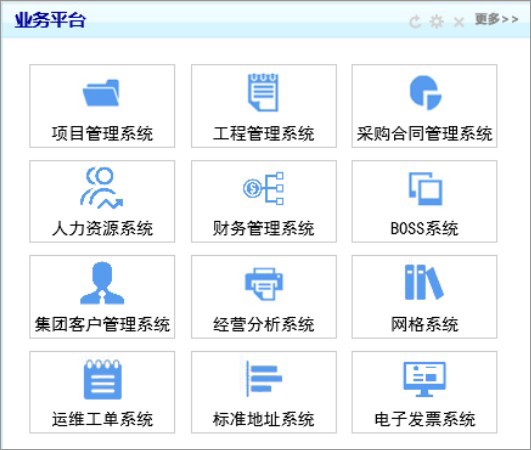Open the 项目管理系统 folder icon
Screen dimensions: 531x450
pyautogui.click(x=101, y=93)
